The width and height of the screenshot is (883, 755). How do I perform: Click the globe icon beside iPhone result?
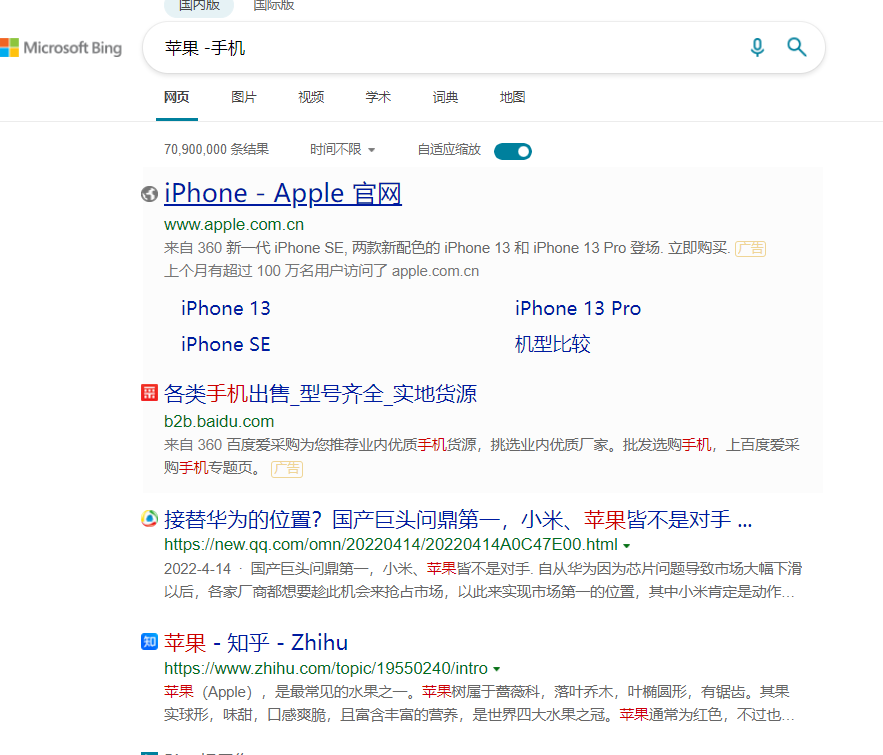pos(149,194)
